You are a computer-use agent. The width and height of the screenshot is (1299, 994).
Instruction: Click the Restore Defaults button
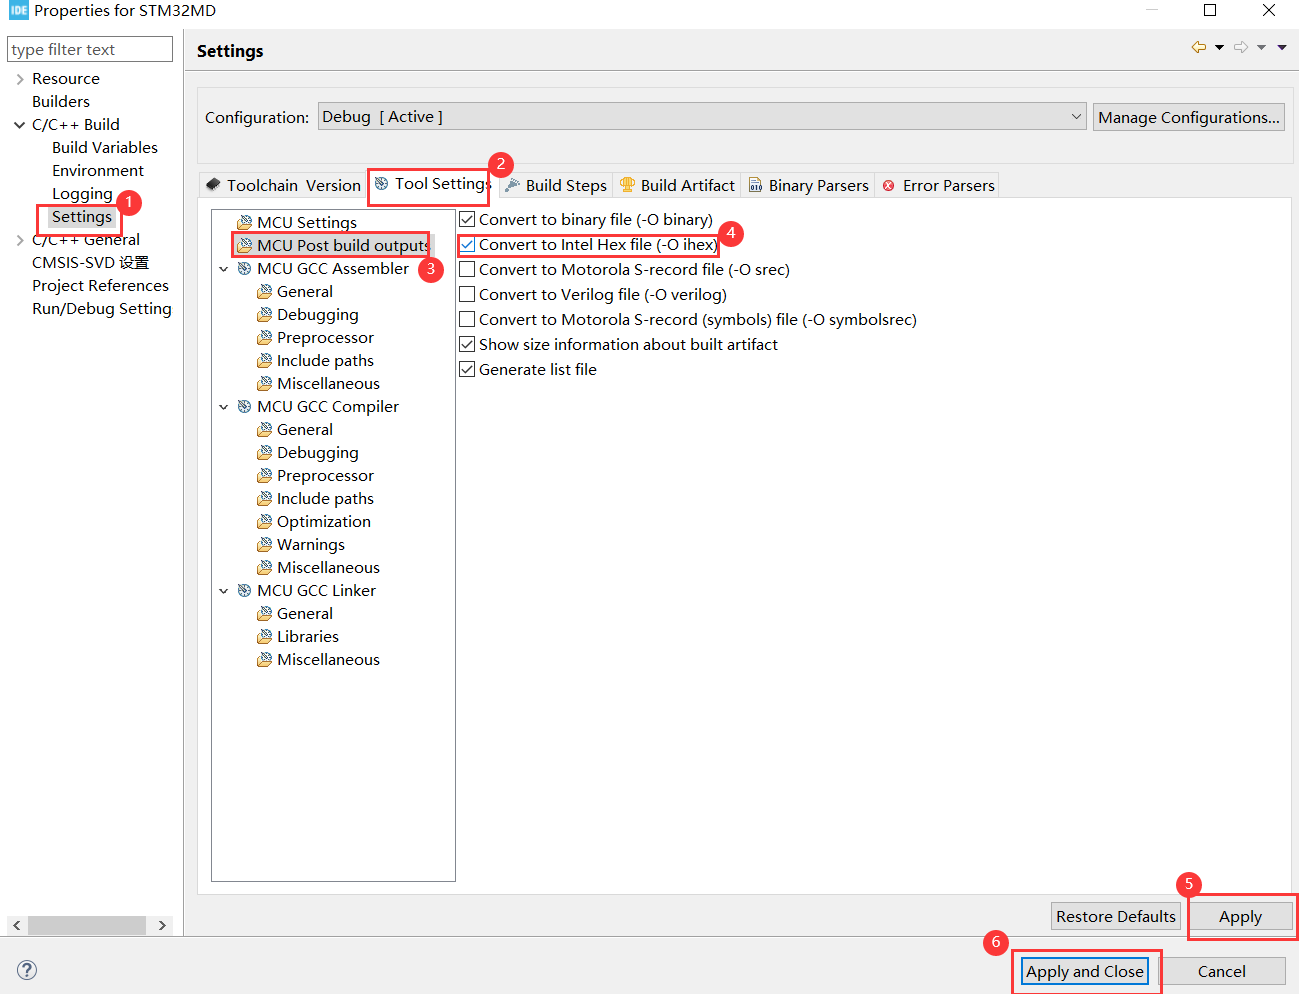click(x=1116, y=916)
